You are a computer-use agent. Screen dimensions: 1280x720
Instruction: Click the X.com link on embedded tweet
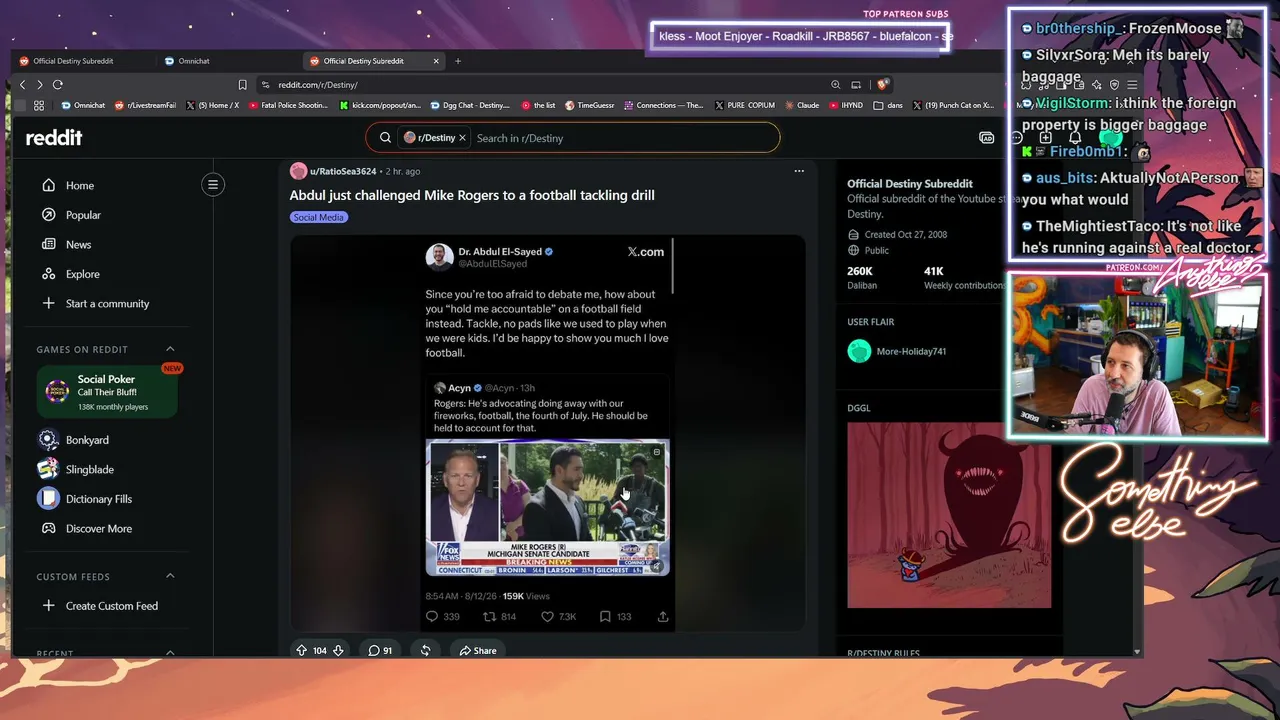[646, 252]
